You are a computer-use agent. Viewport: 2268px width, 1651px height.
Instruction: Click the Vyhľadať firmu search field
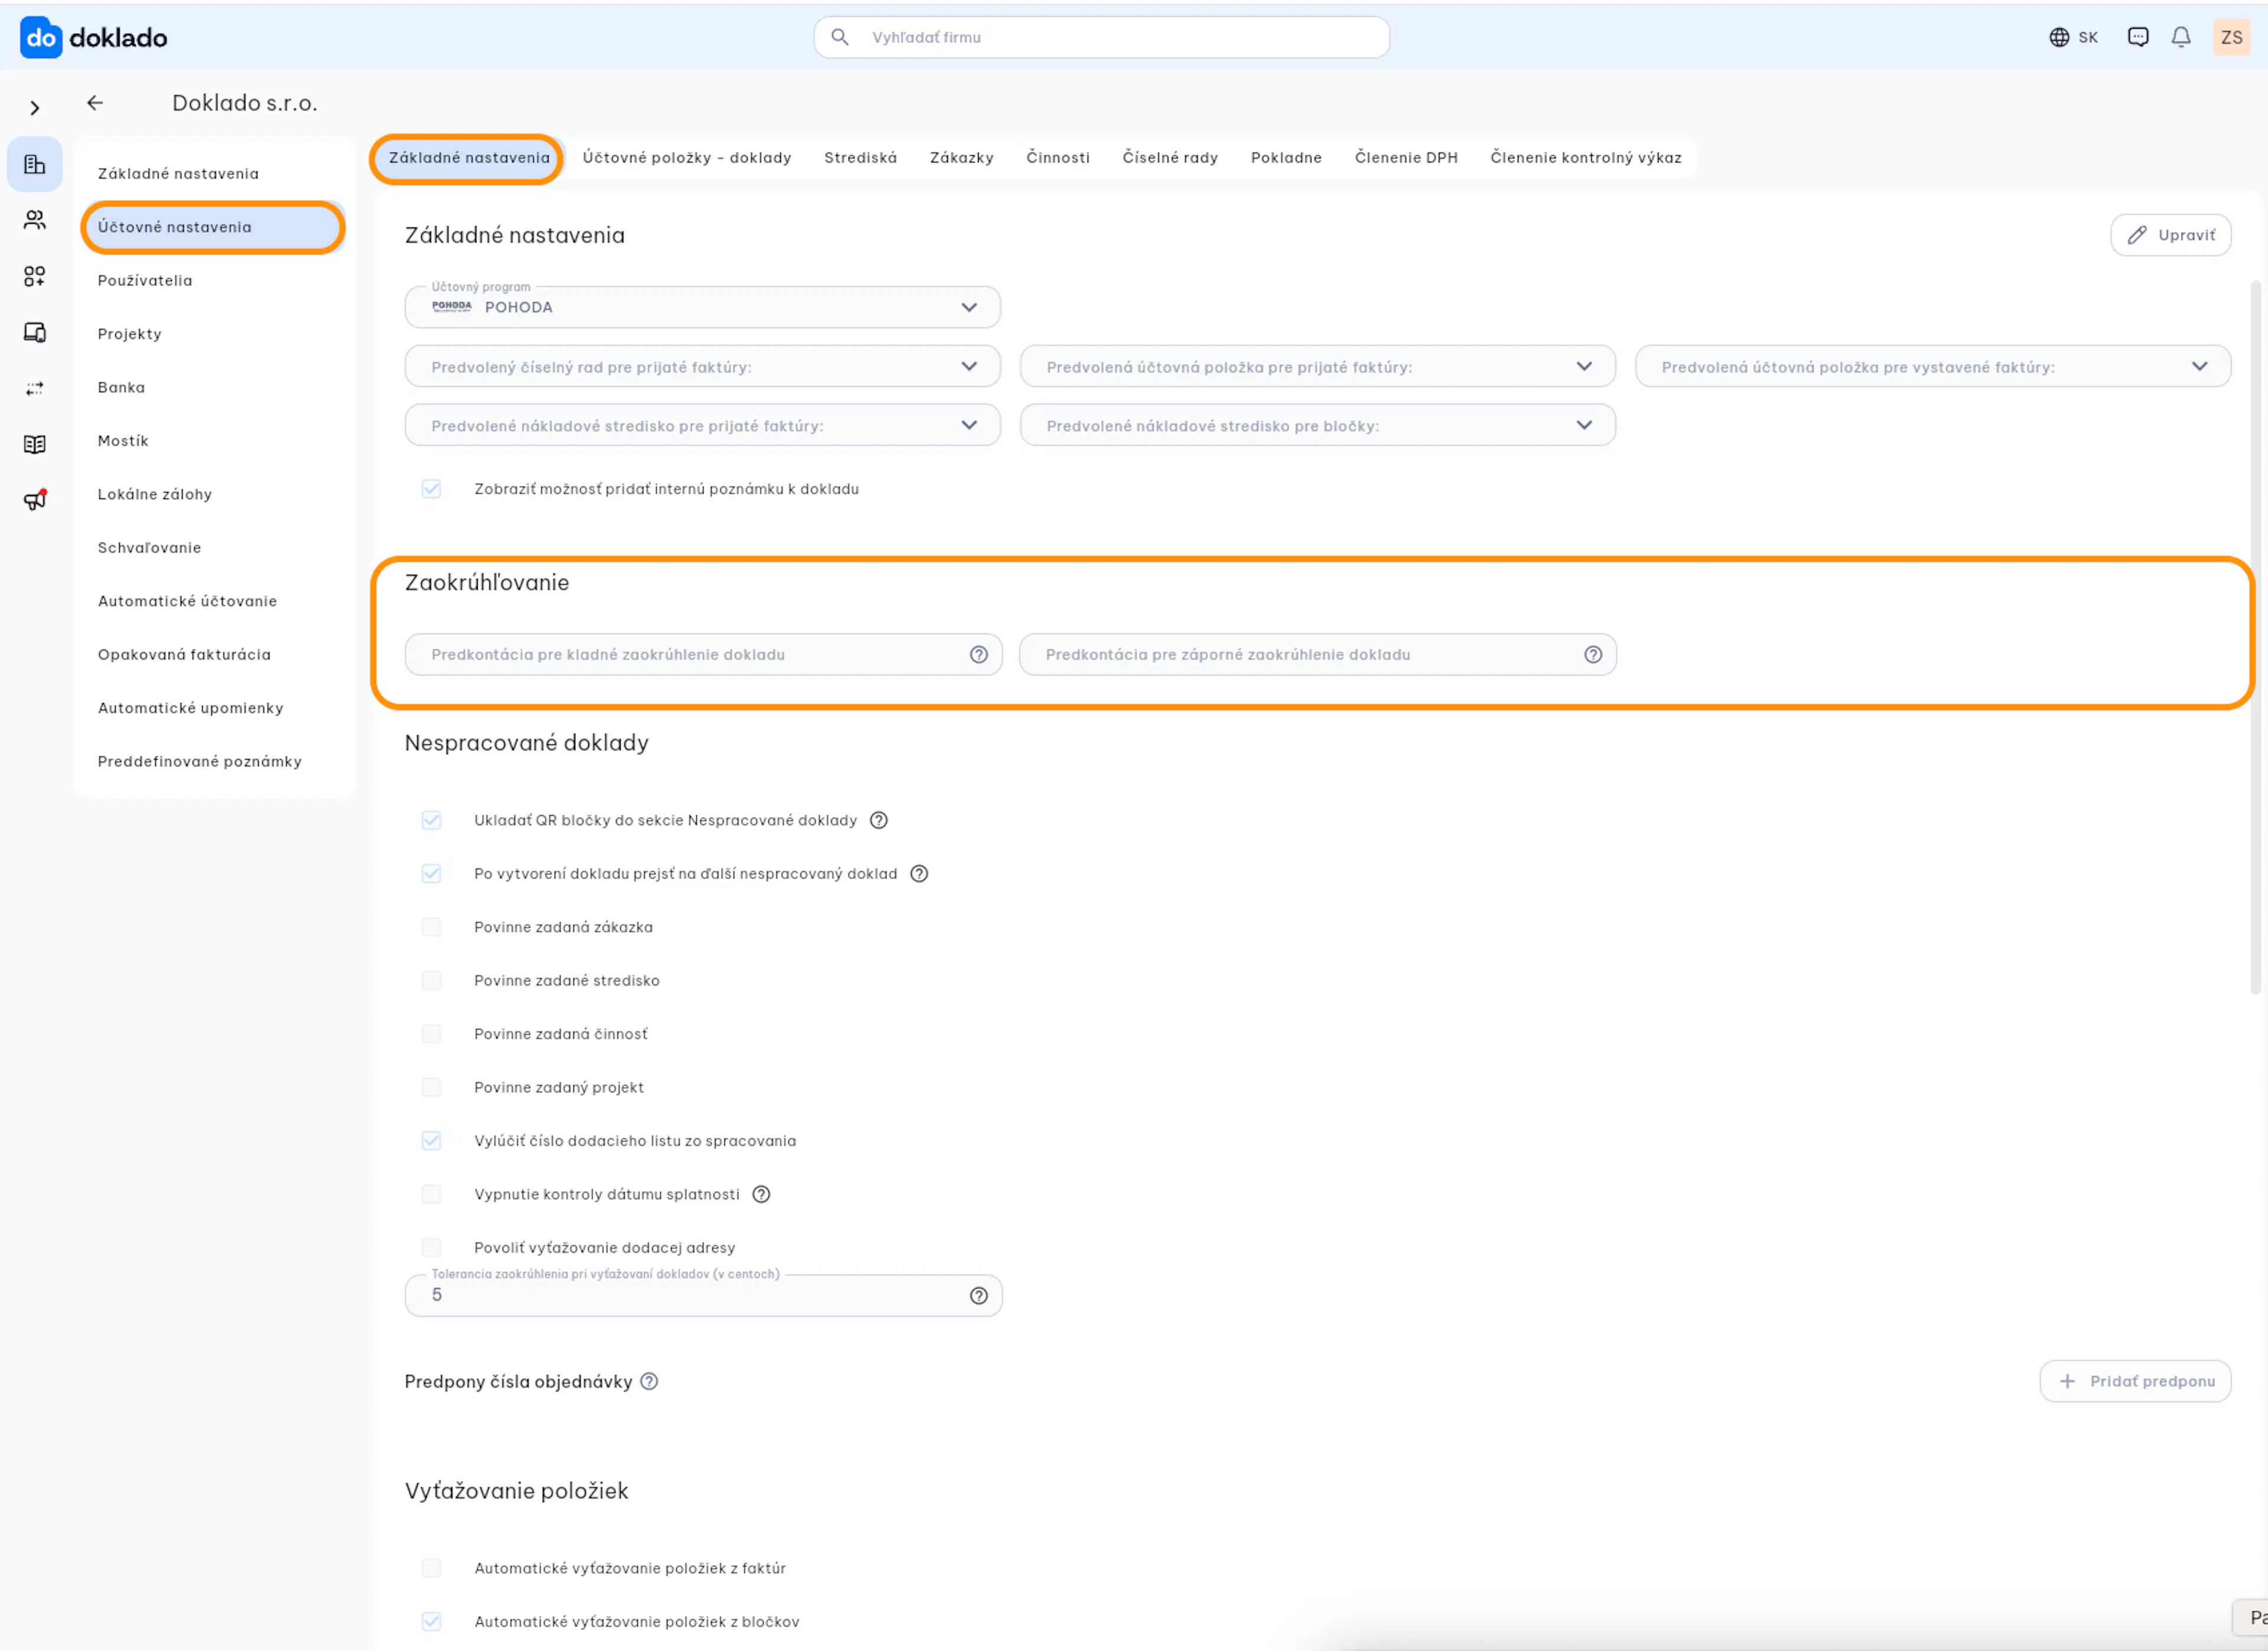1101,37
